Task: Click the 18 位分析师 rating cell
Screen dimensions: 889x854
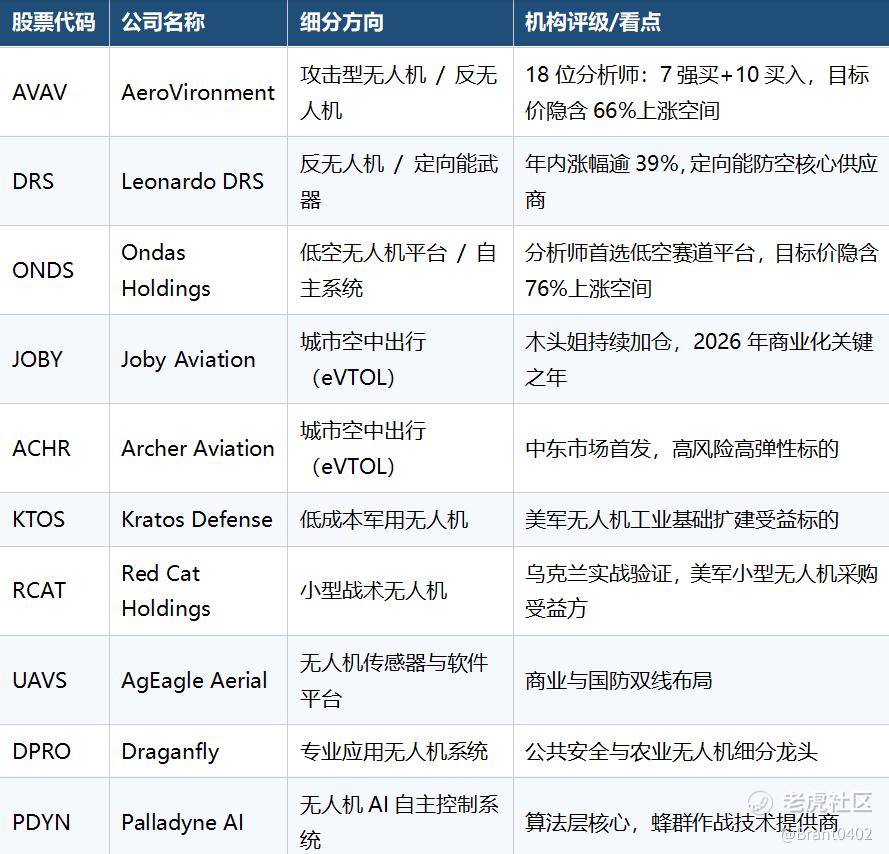Action: pyautogui.click(x=701, y=92)
